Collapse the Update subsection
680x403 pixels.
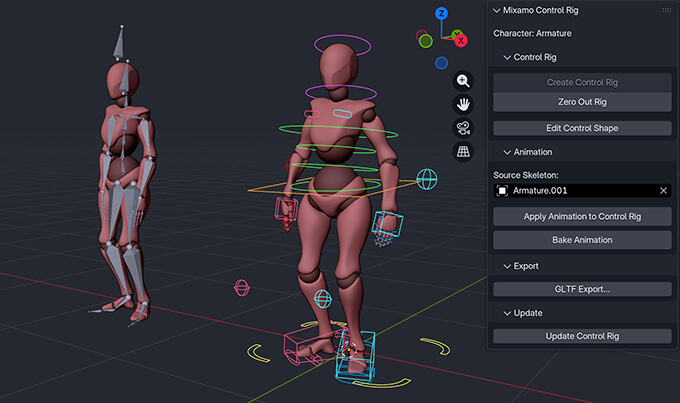[x=507, y=313]
